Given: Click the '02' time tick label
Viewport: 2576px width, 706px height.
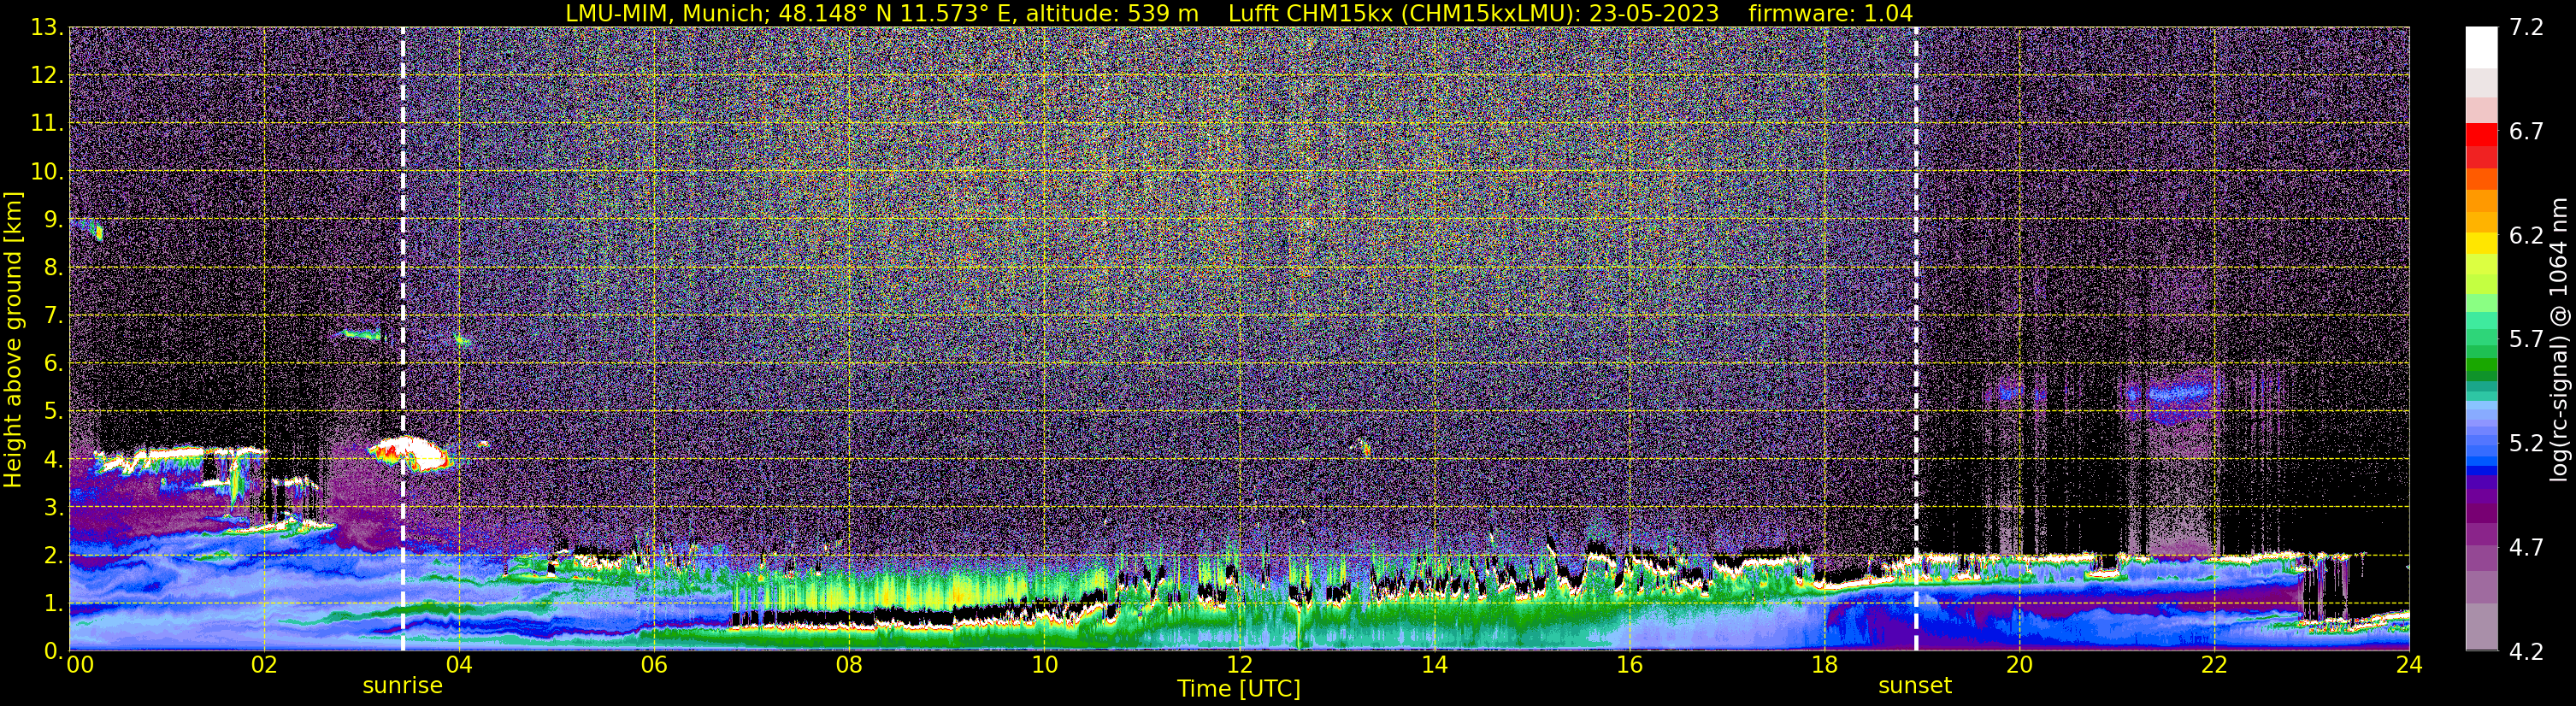Looking at the screenshot, I should [264, 664].
